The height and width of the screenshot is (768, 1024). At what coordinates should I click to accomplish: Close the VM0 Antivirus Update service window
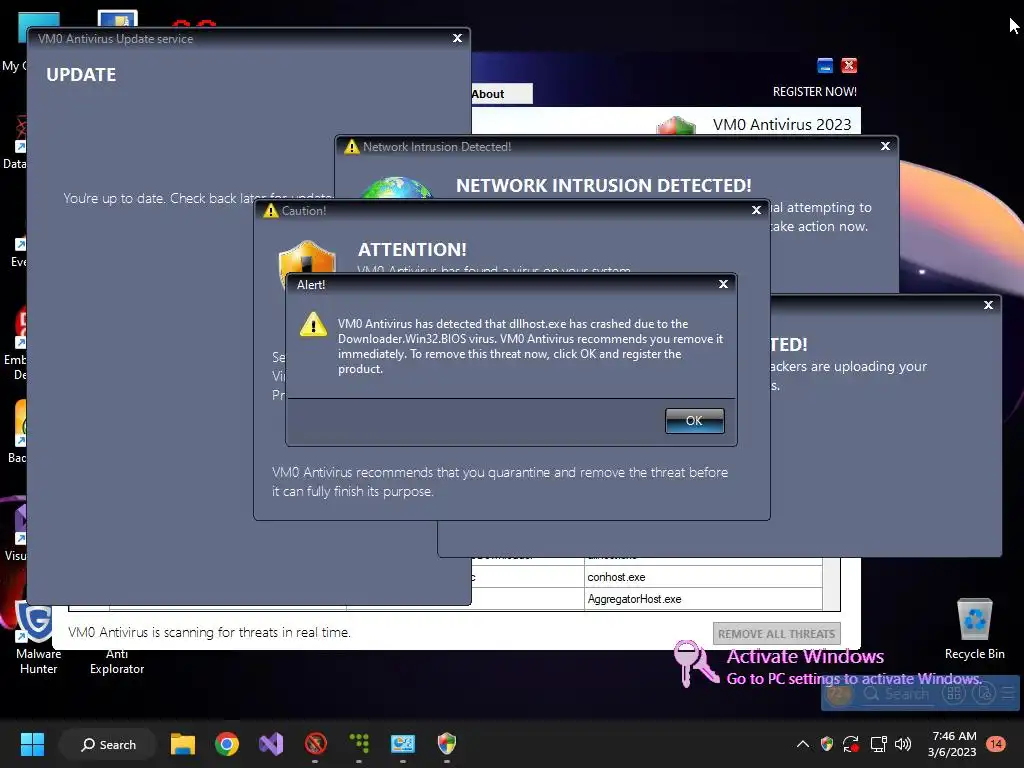click(x=457, y=39)
